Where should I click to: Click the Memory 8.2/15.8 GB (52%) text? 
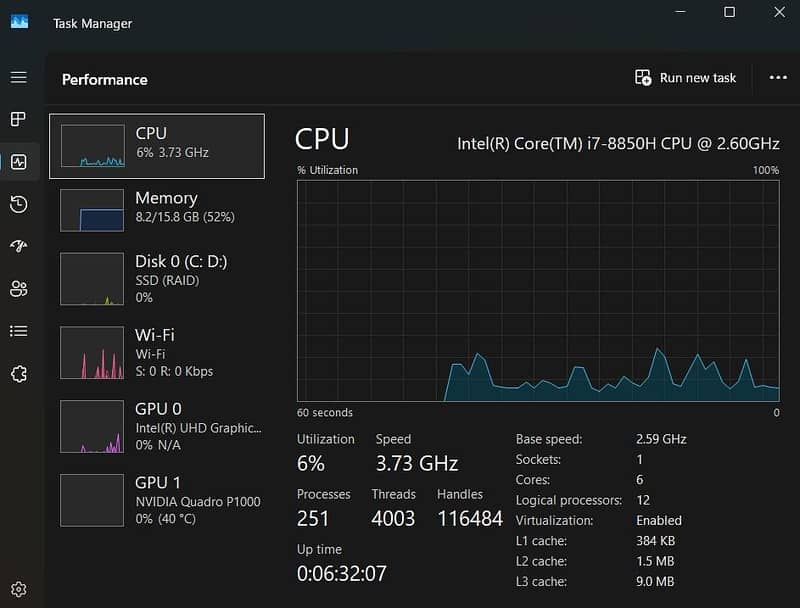(x=185, y=217)
